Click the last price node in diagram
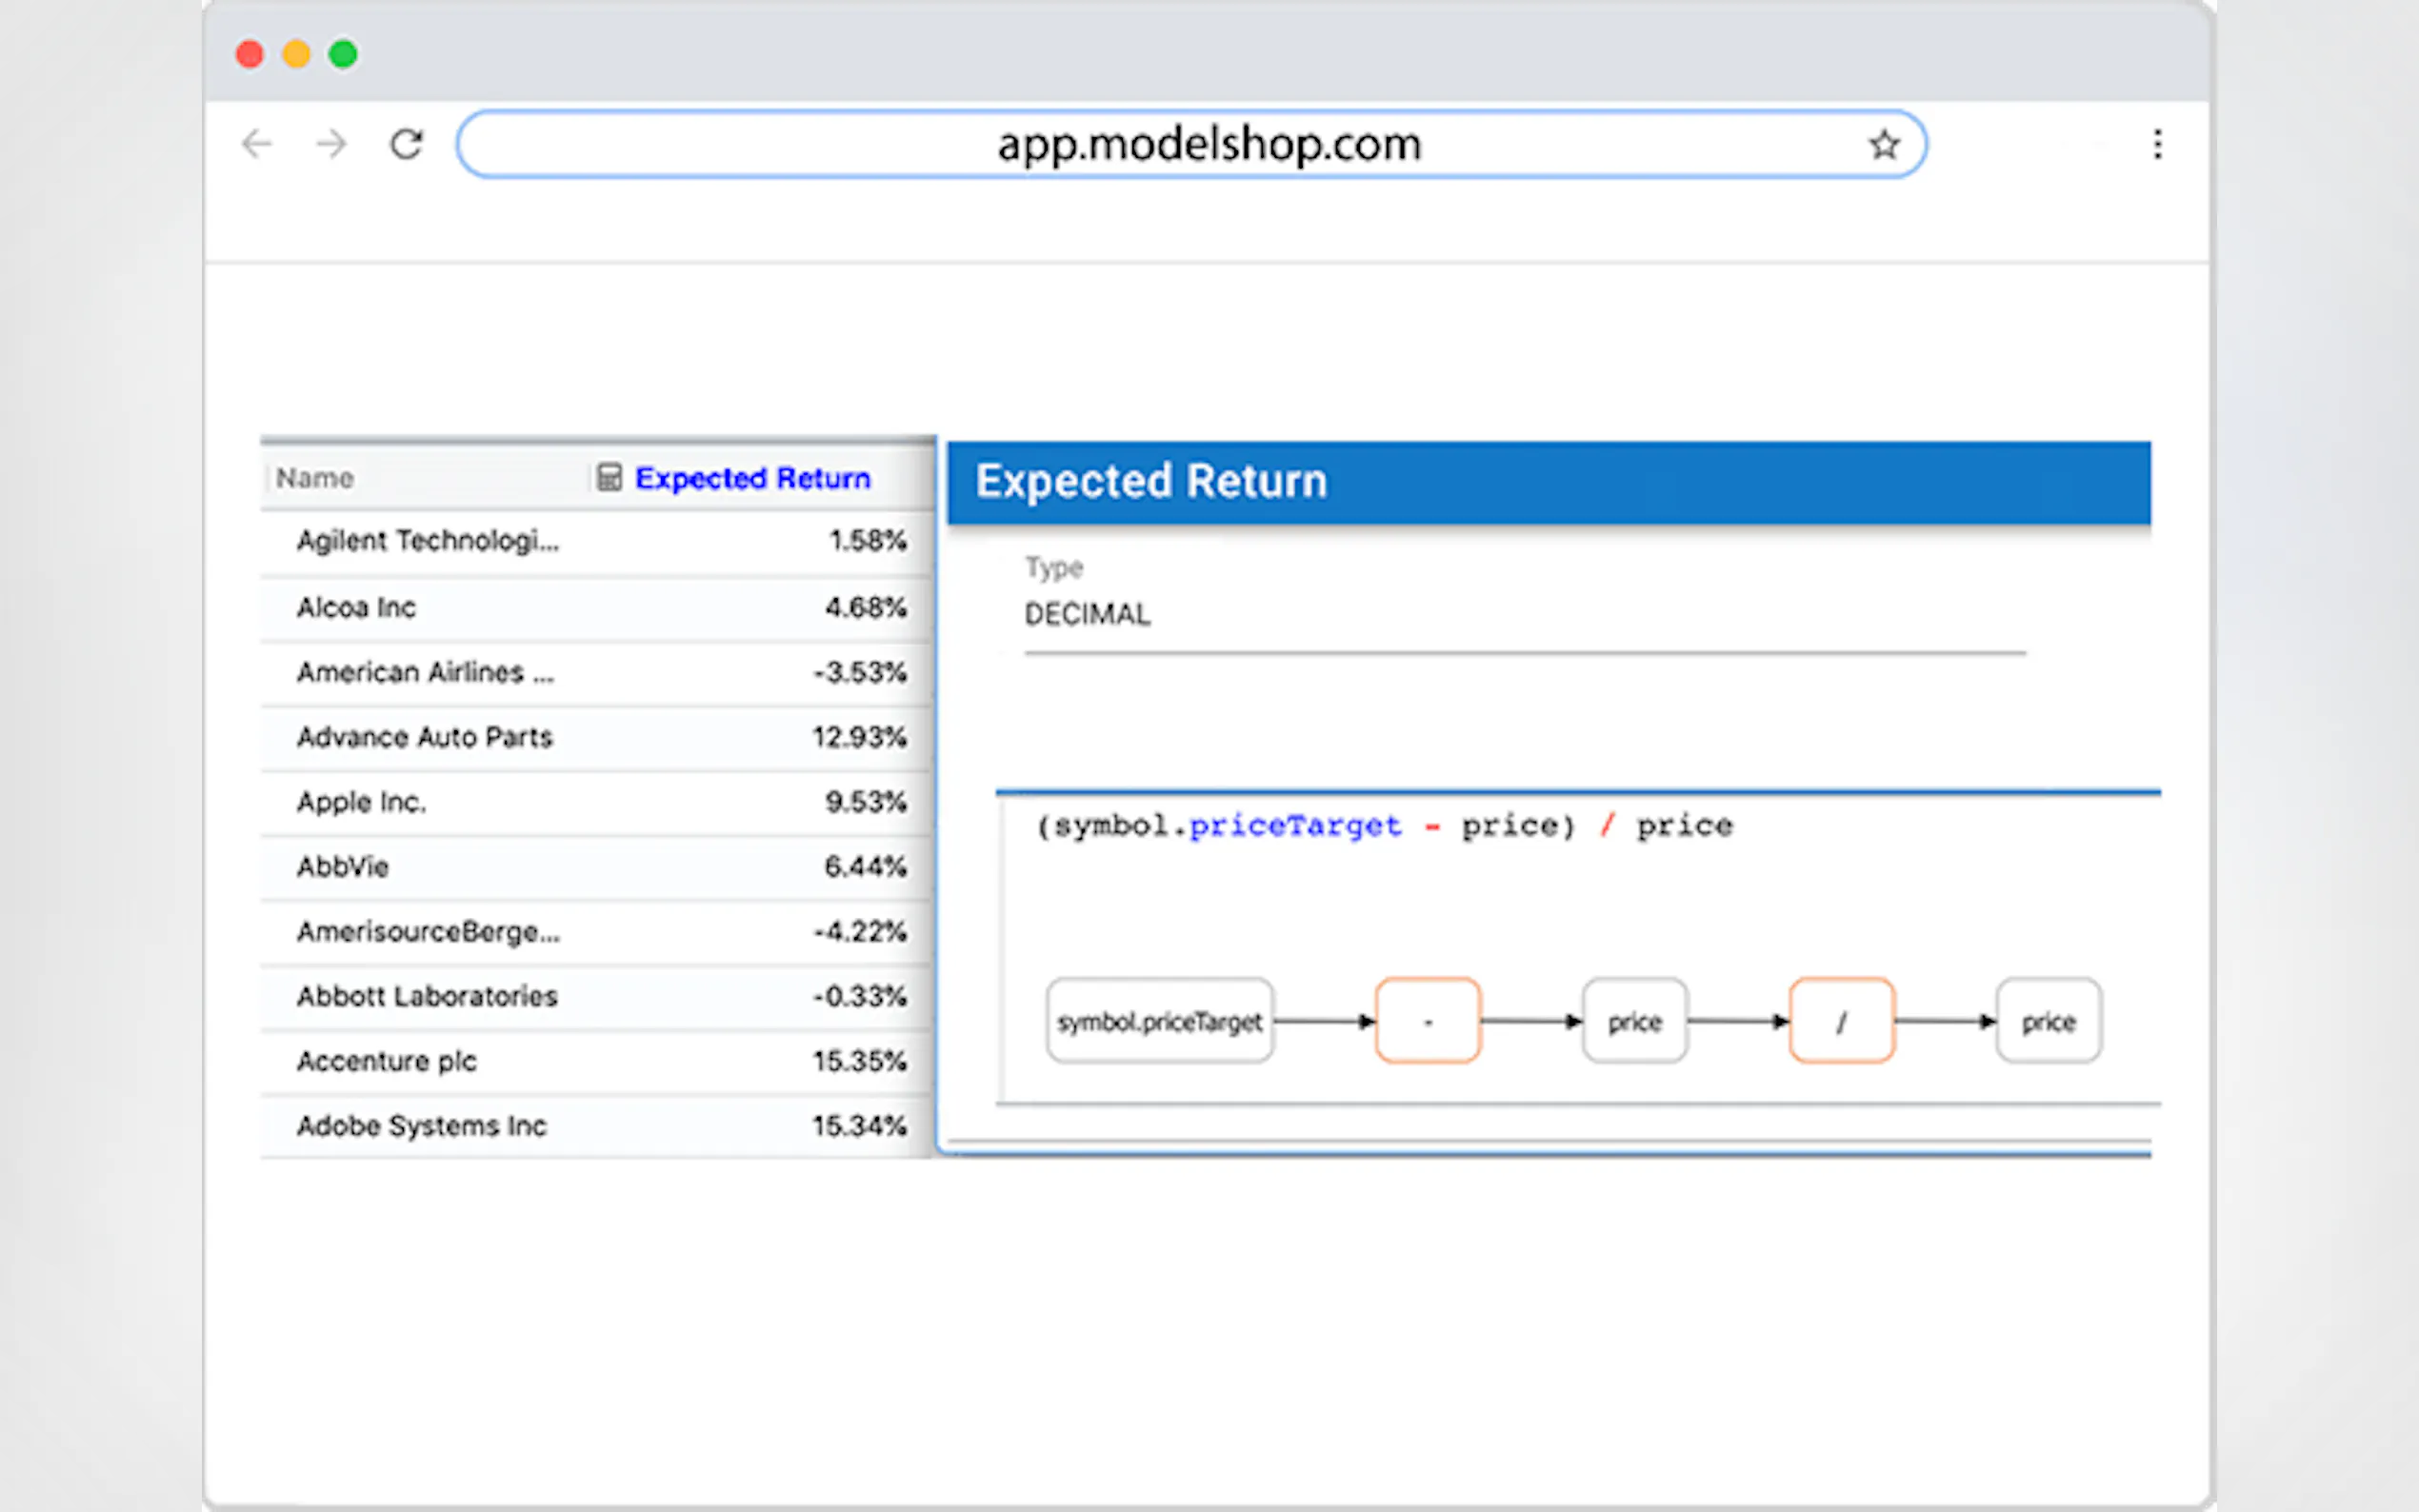Viewport: 2419px width, 1512px height. pyautogui.click(x=2048, y=1021)
